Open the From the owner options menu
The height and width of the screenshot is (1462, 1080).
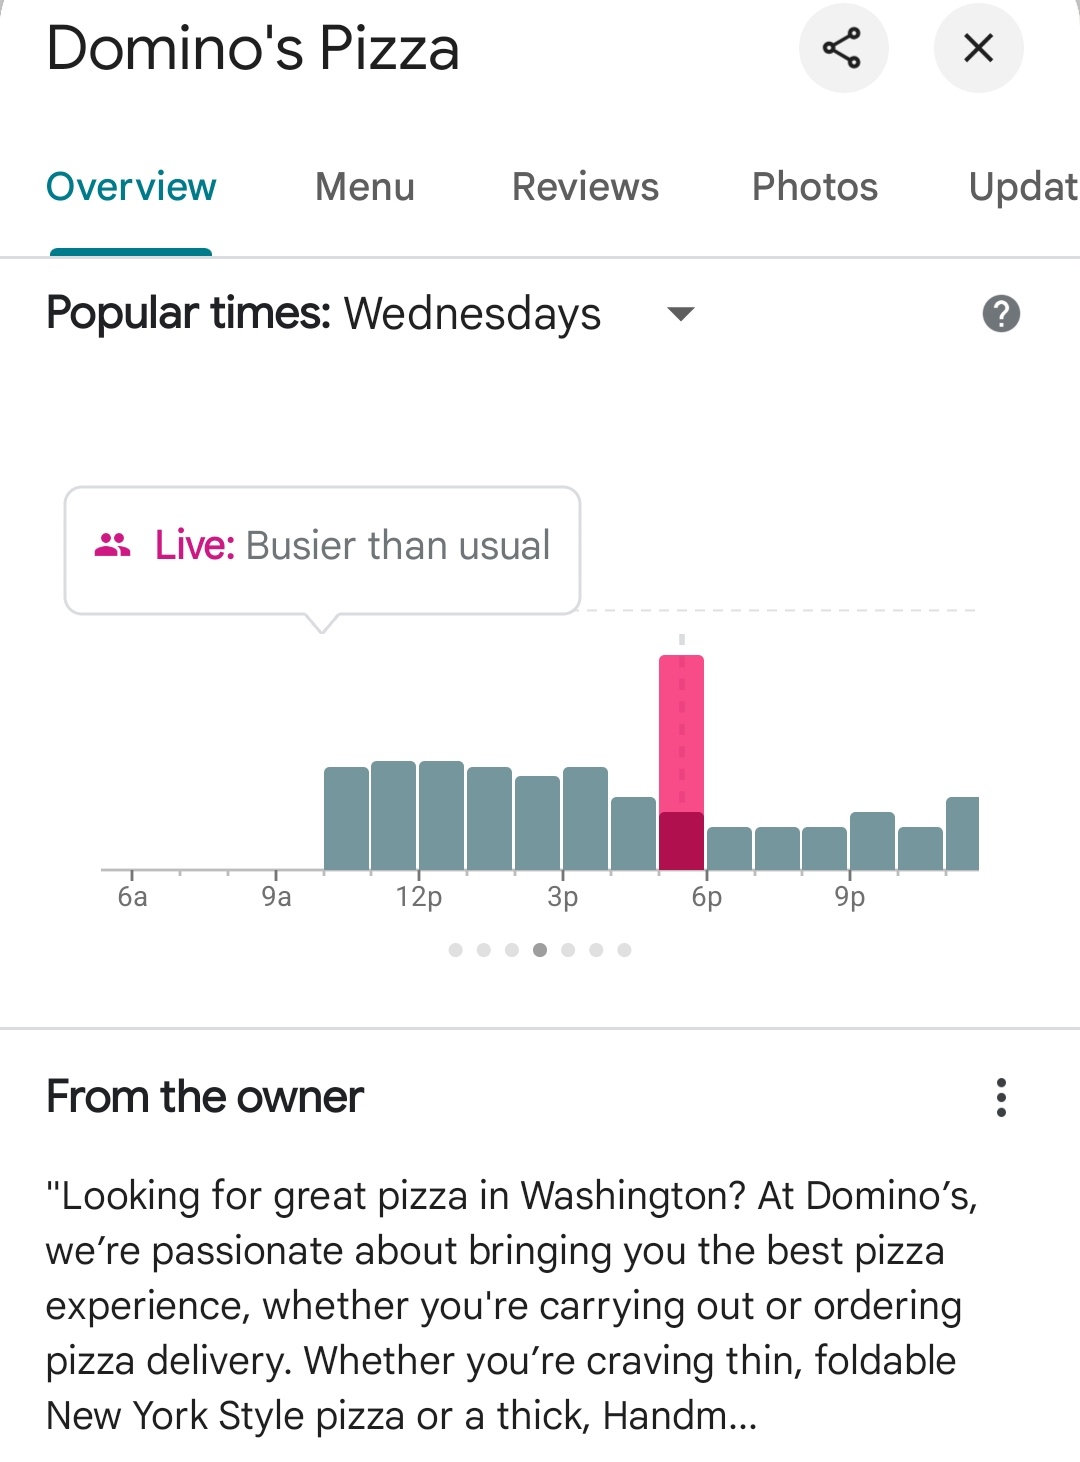coord(1001,1097)
